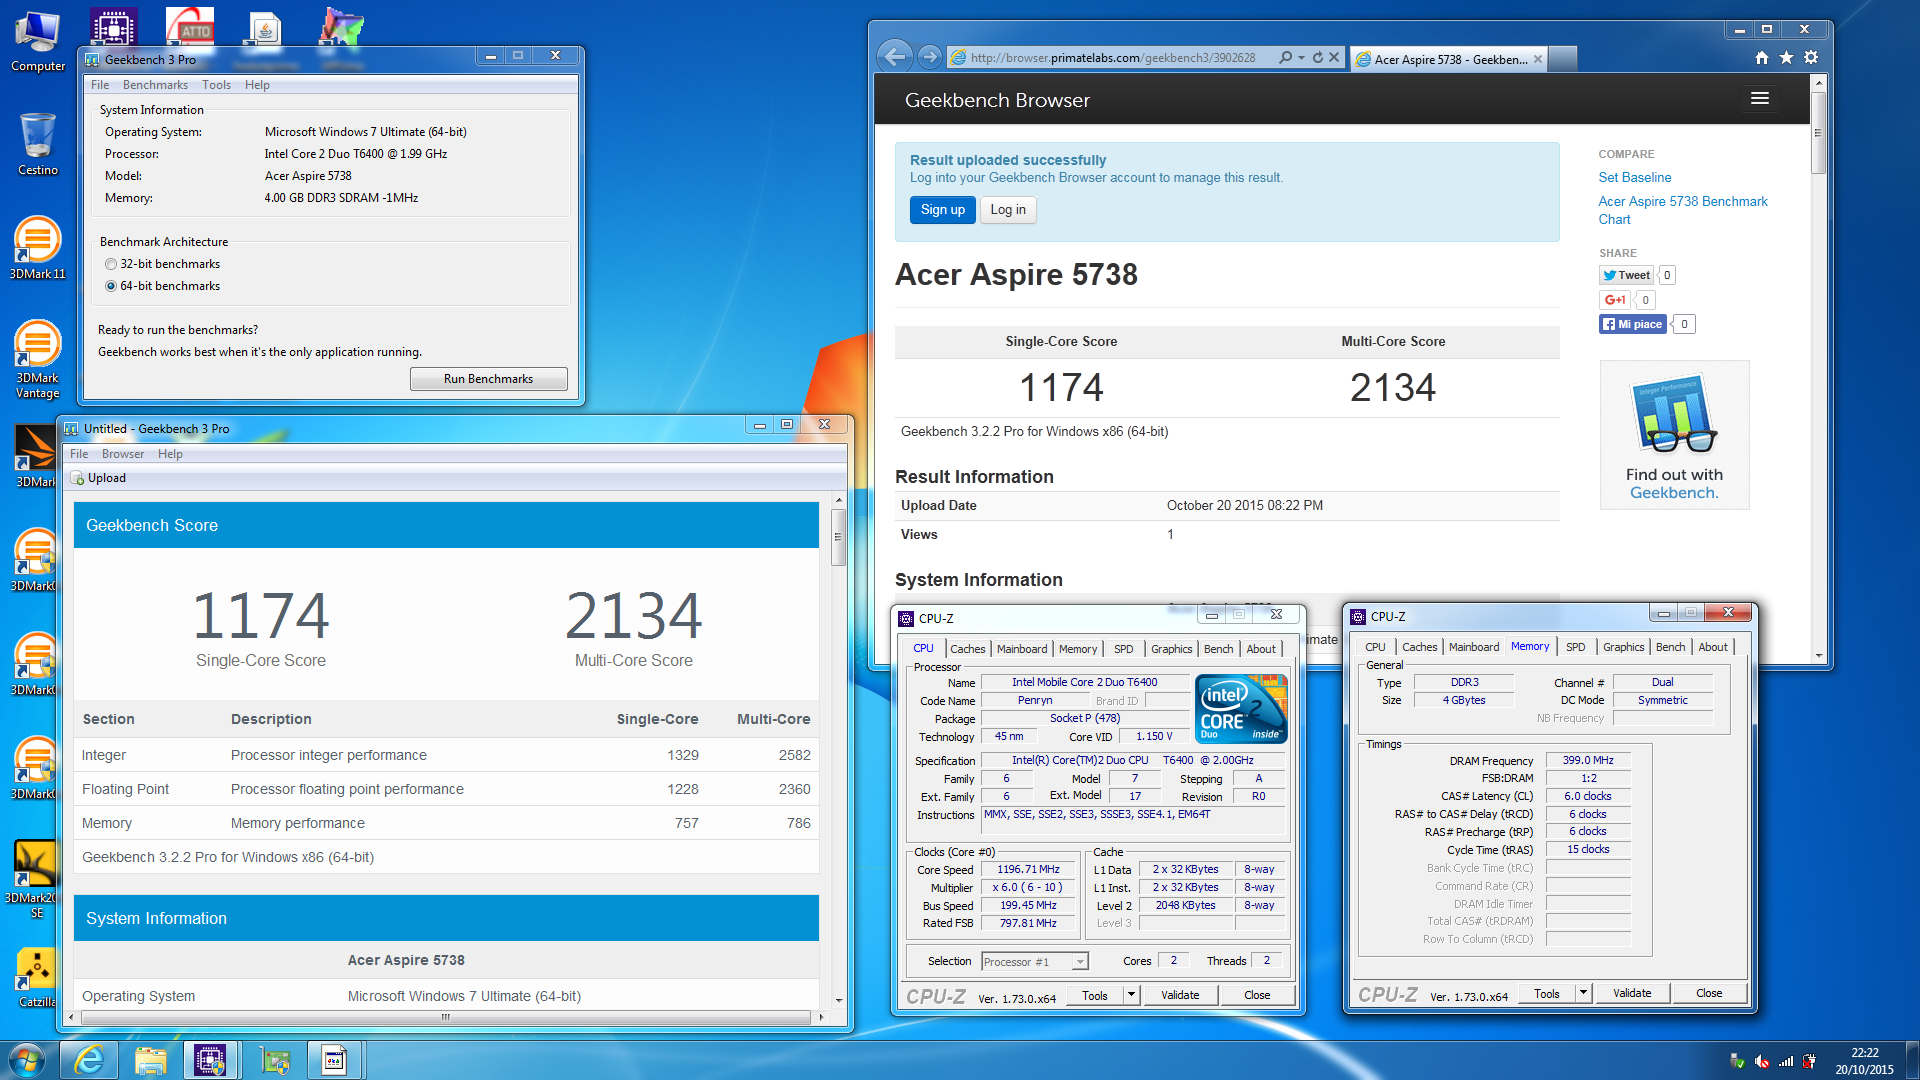Click the Mi piace Facebook button
The height and width of the screenshot is (1080, 1920).
1633,324
